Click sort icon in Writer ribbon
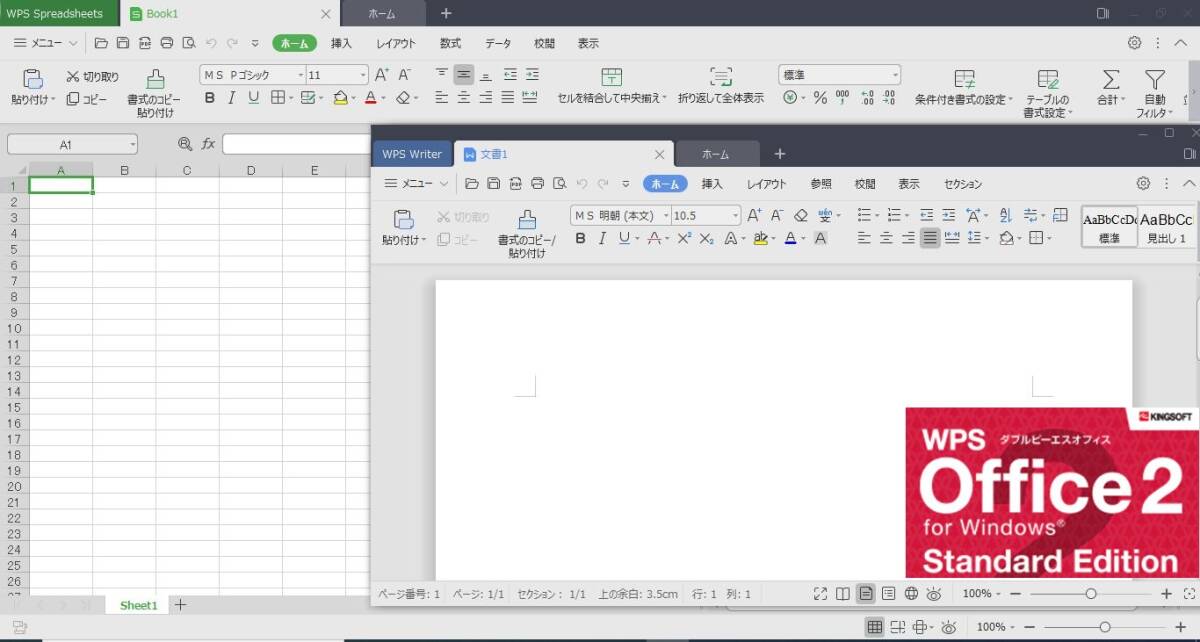Viewport: 1200px width, 642px height. 1005,215
